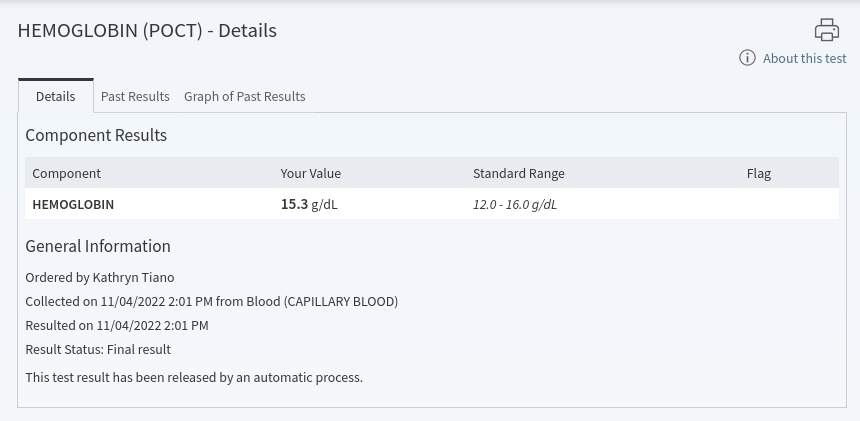Select the HEMOGLOBIN component name cell

point(73,204)
